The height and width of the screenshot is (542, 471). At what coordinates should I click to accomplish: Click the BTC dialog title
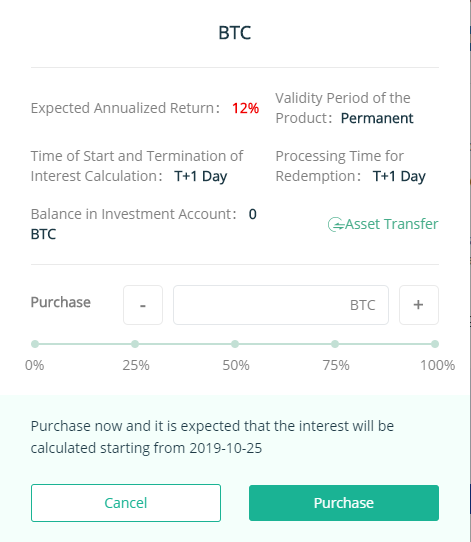click(x=235, y=33)
